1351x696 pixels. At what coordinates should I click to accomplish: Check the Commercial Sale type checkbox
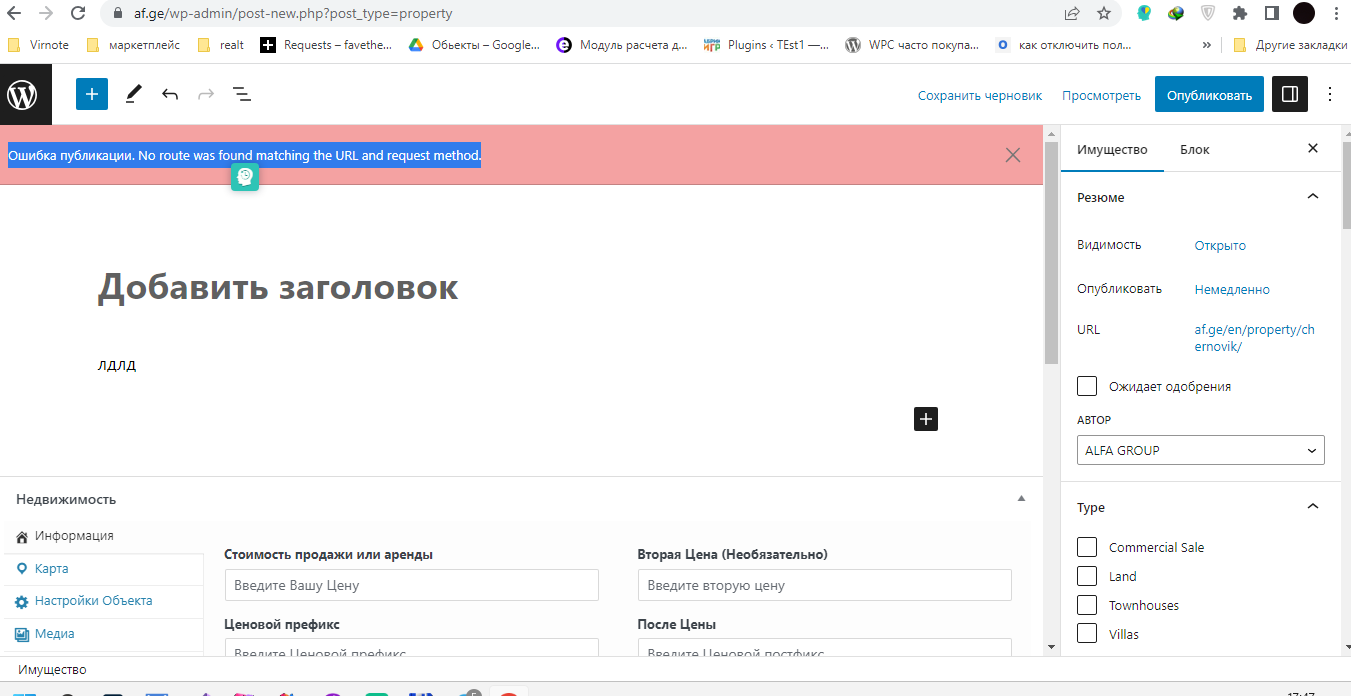point(1087,547)
